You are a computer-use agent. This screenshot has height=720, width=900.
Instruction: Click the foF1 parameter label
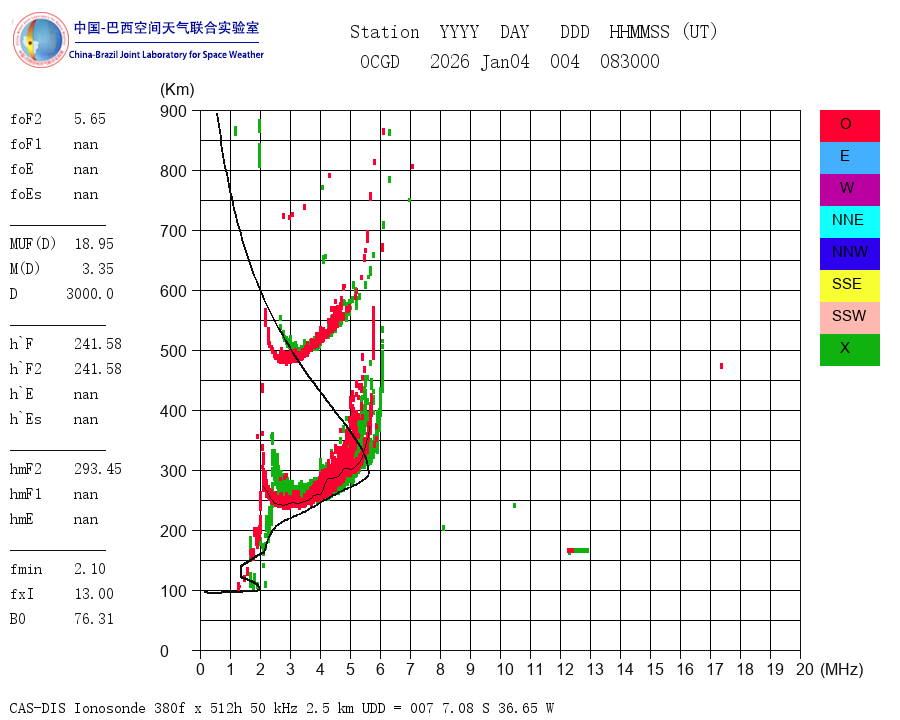point(26,144)
